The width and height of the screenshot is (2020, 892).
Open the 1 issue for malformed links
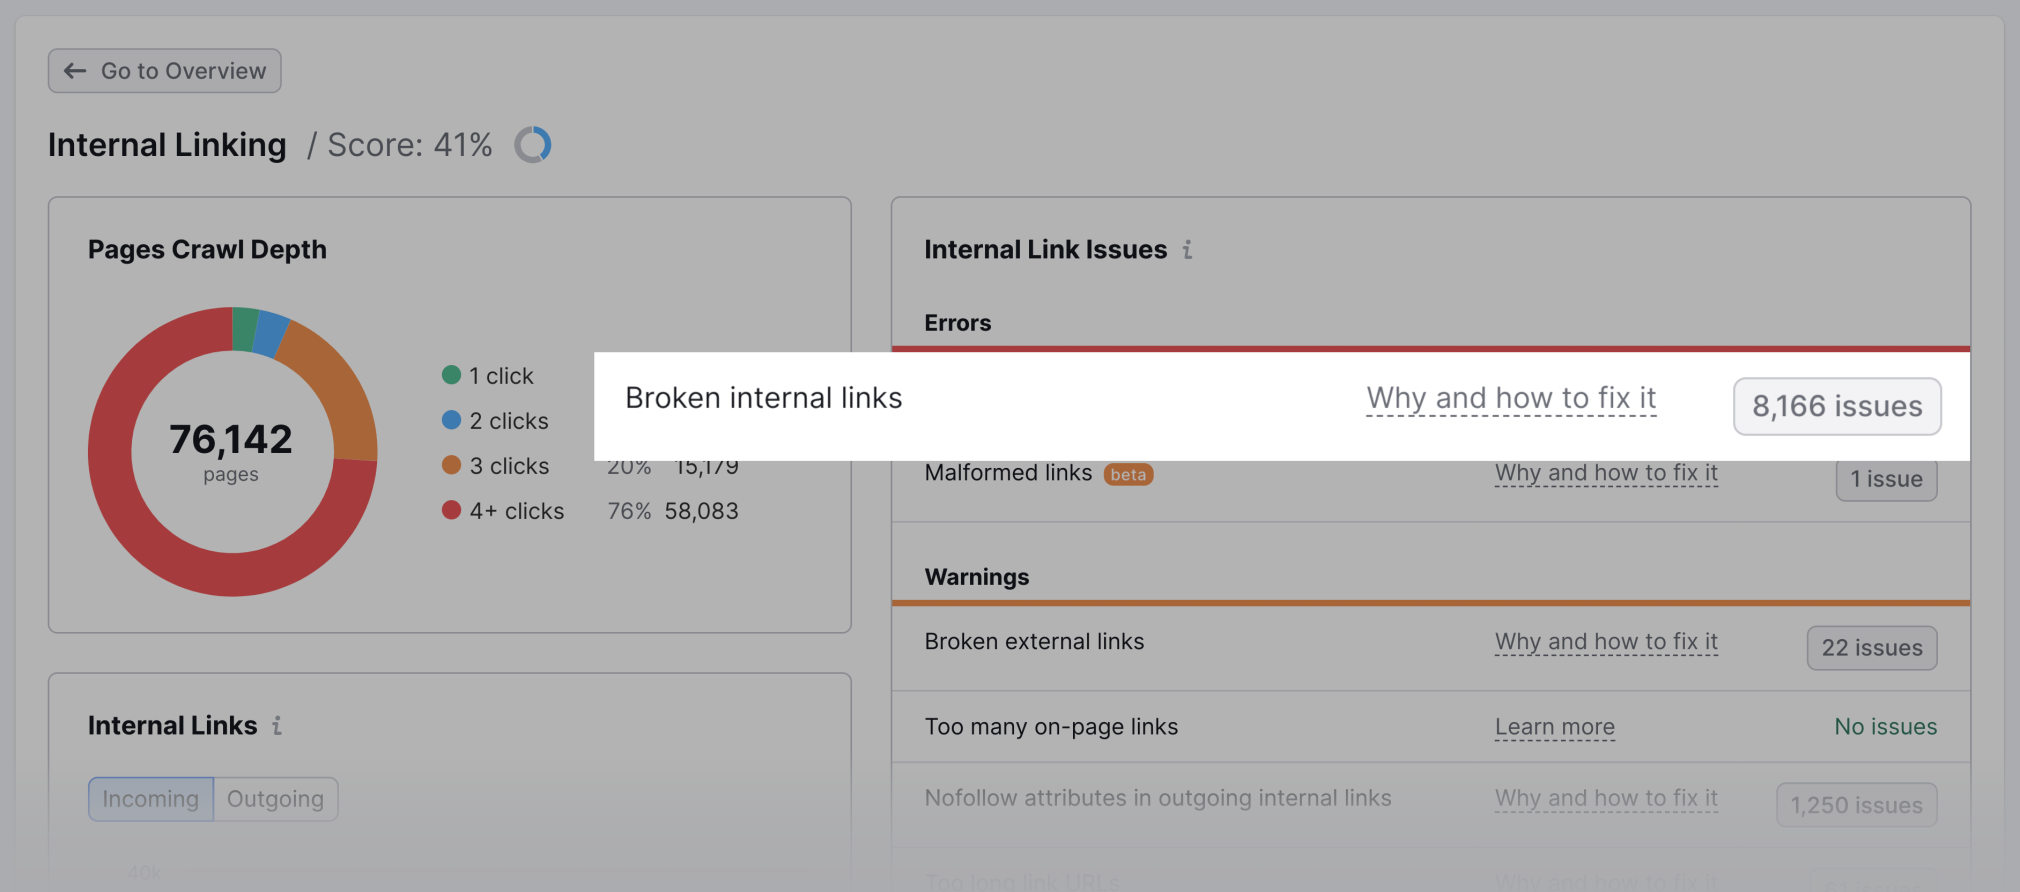[1886, 480]
